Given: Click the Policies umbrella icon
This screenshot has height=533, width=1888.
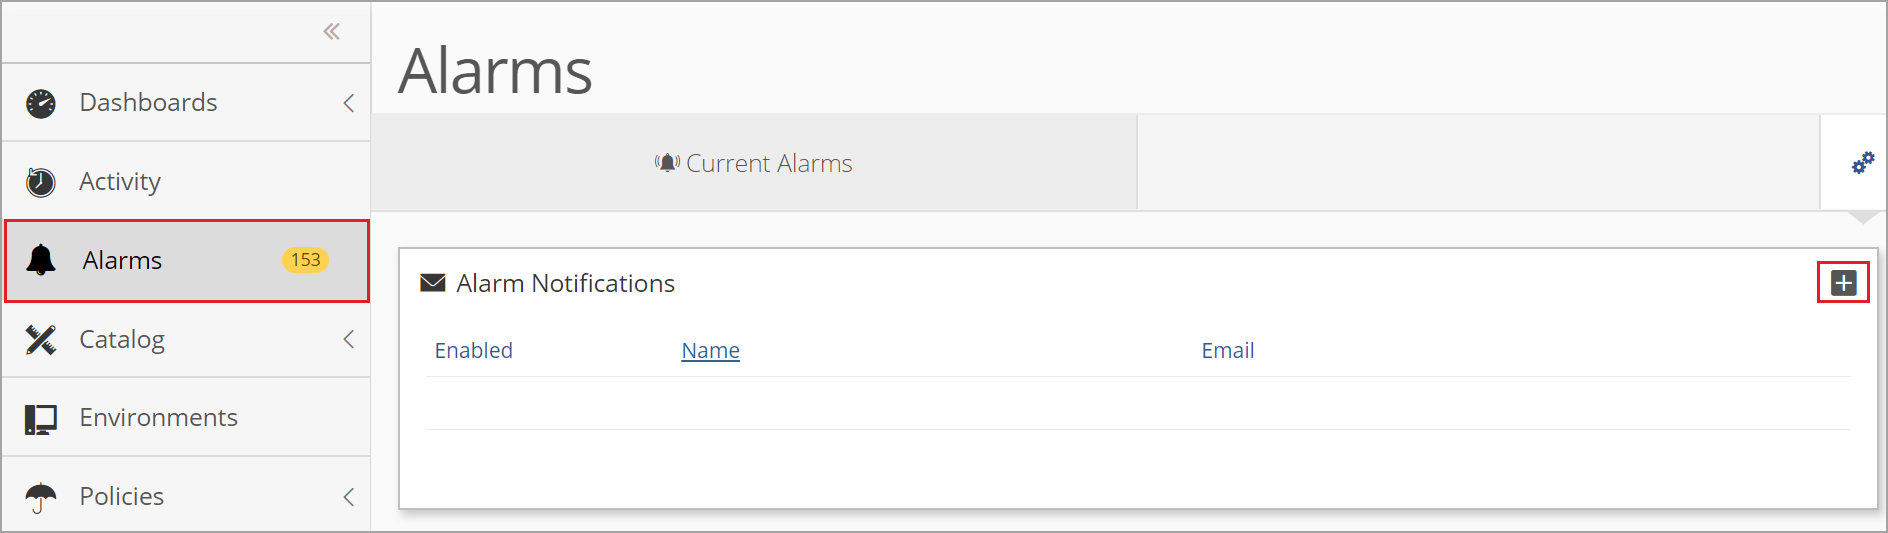Looking at the screenshot, I should click(41, 497).
